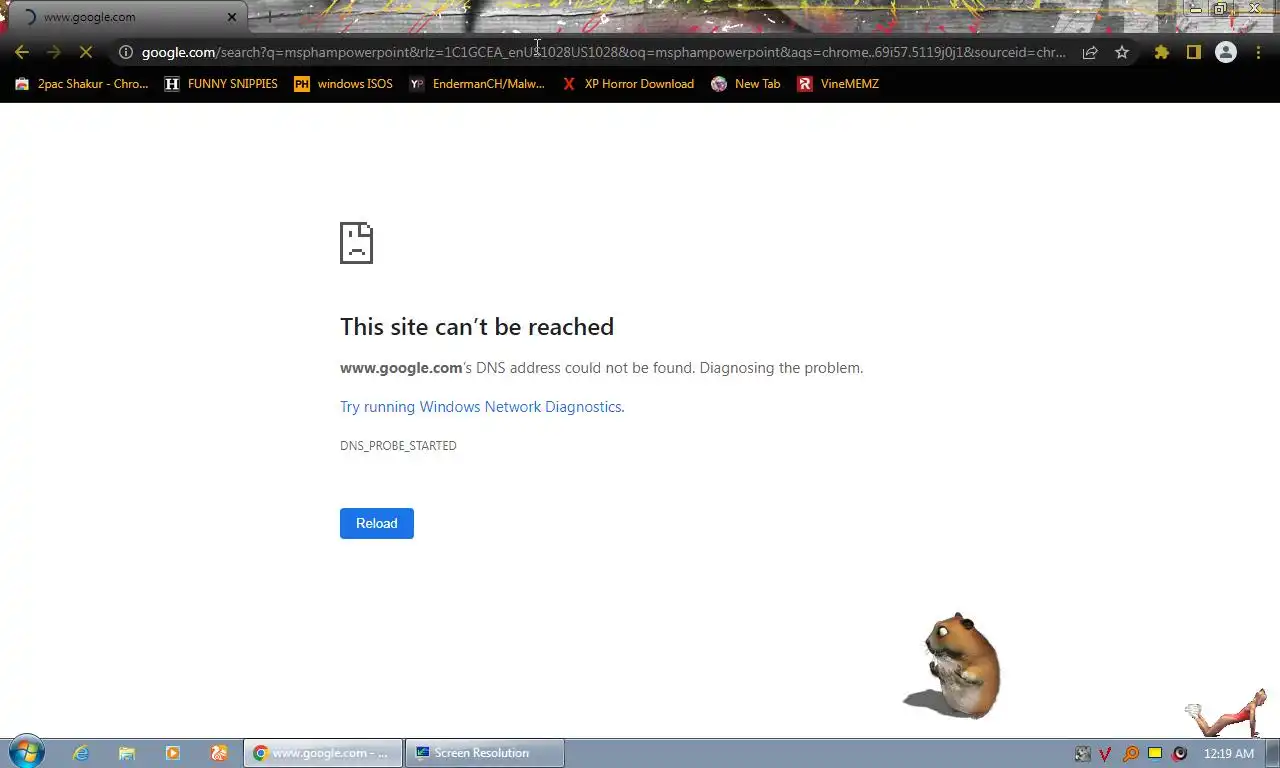
Task: Click Show desktop strip beside clock
Action: point(1272,753)
